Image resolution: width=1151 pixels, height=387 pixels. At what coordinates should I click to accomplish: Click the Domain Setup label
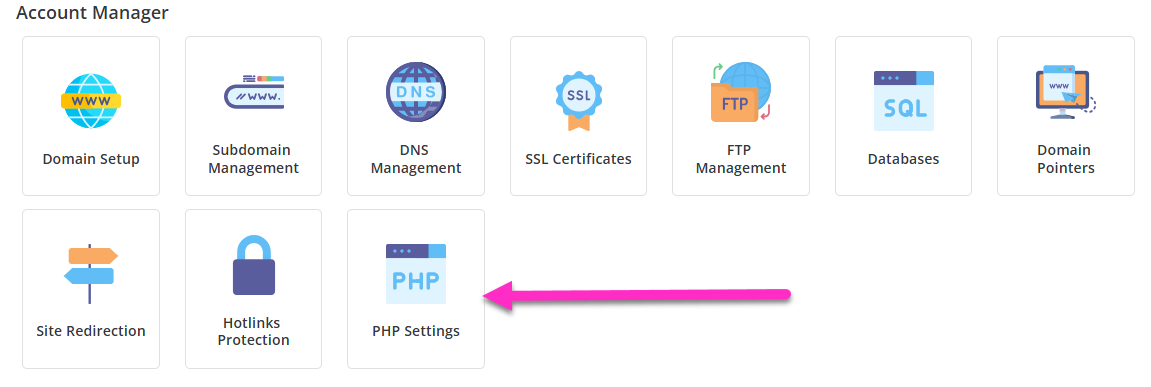point(91,159)
